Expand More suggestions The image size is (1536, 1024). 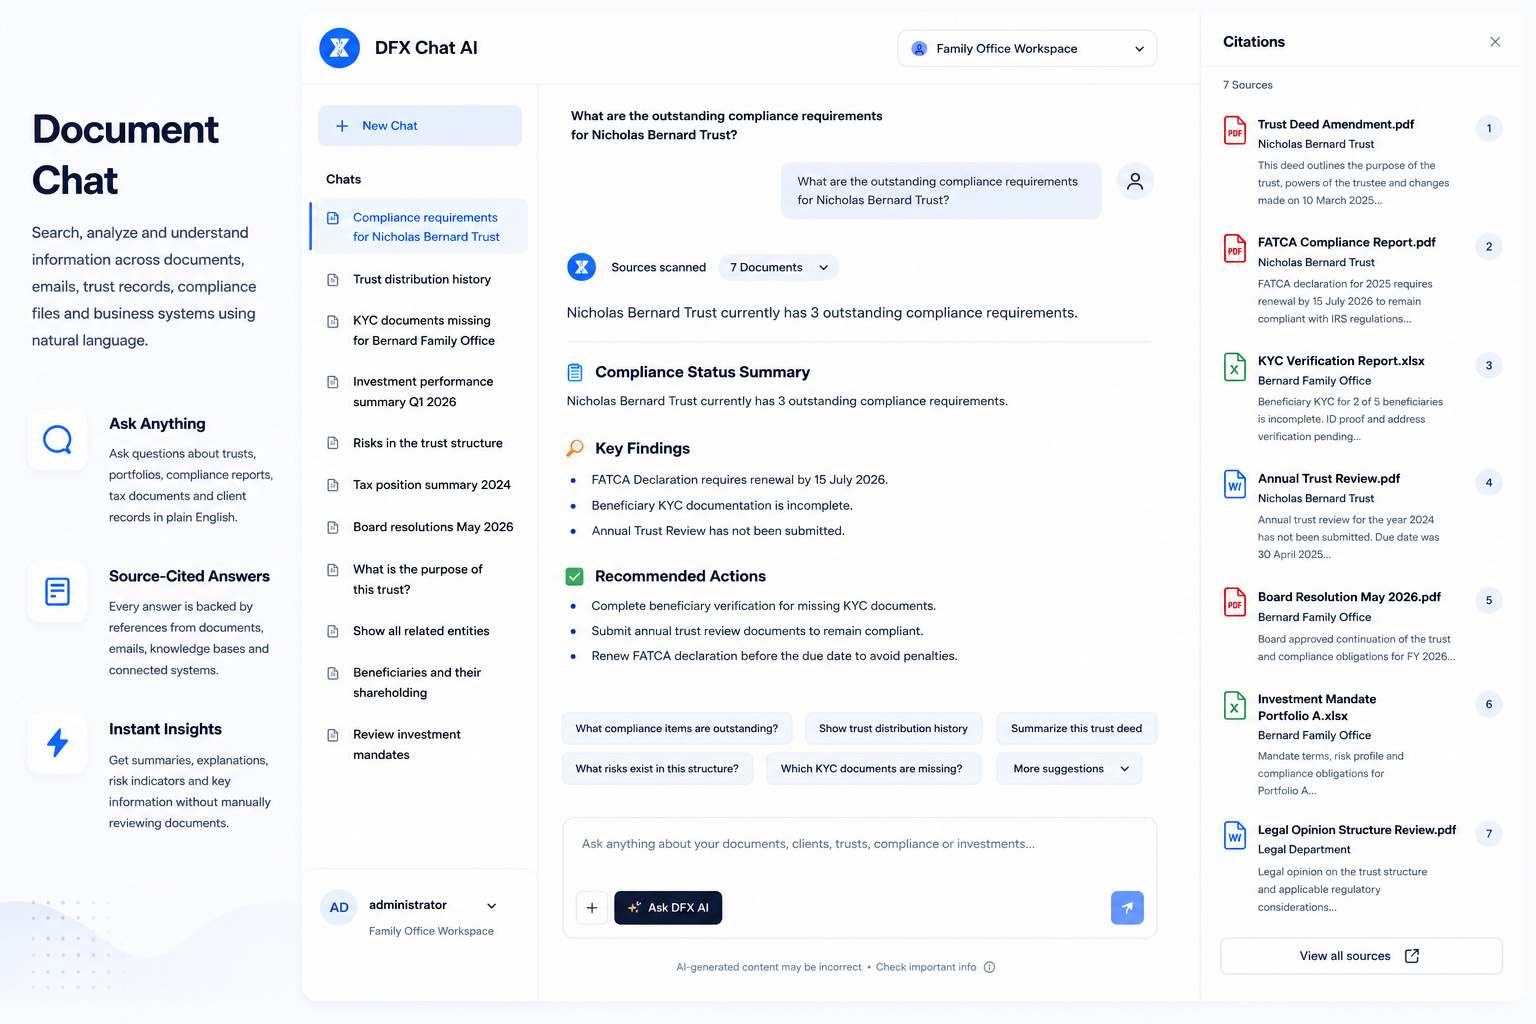pyautogui.click(x=1069, y=769)
